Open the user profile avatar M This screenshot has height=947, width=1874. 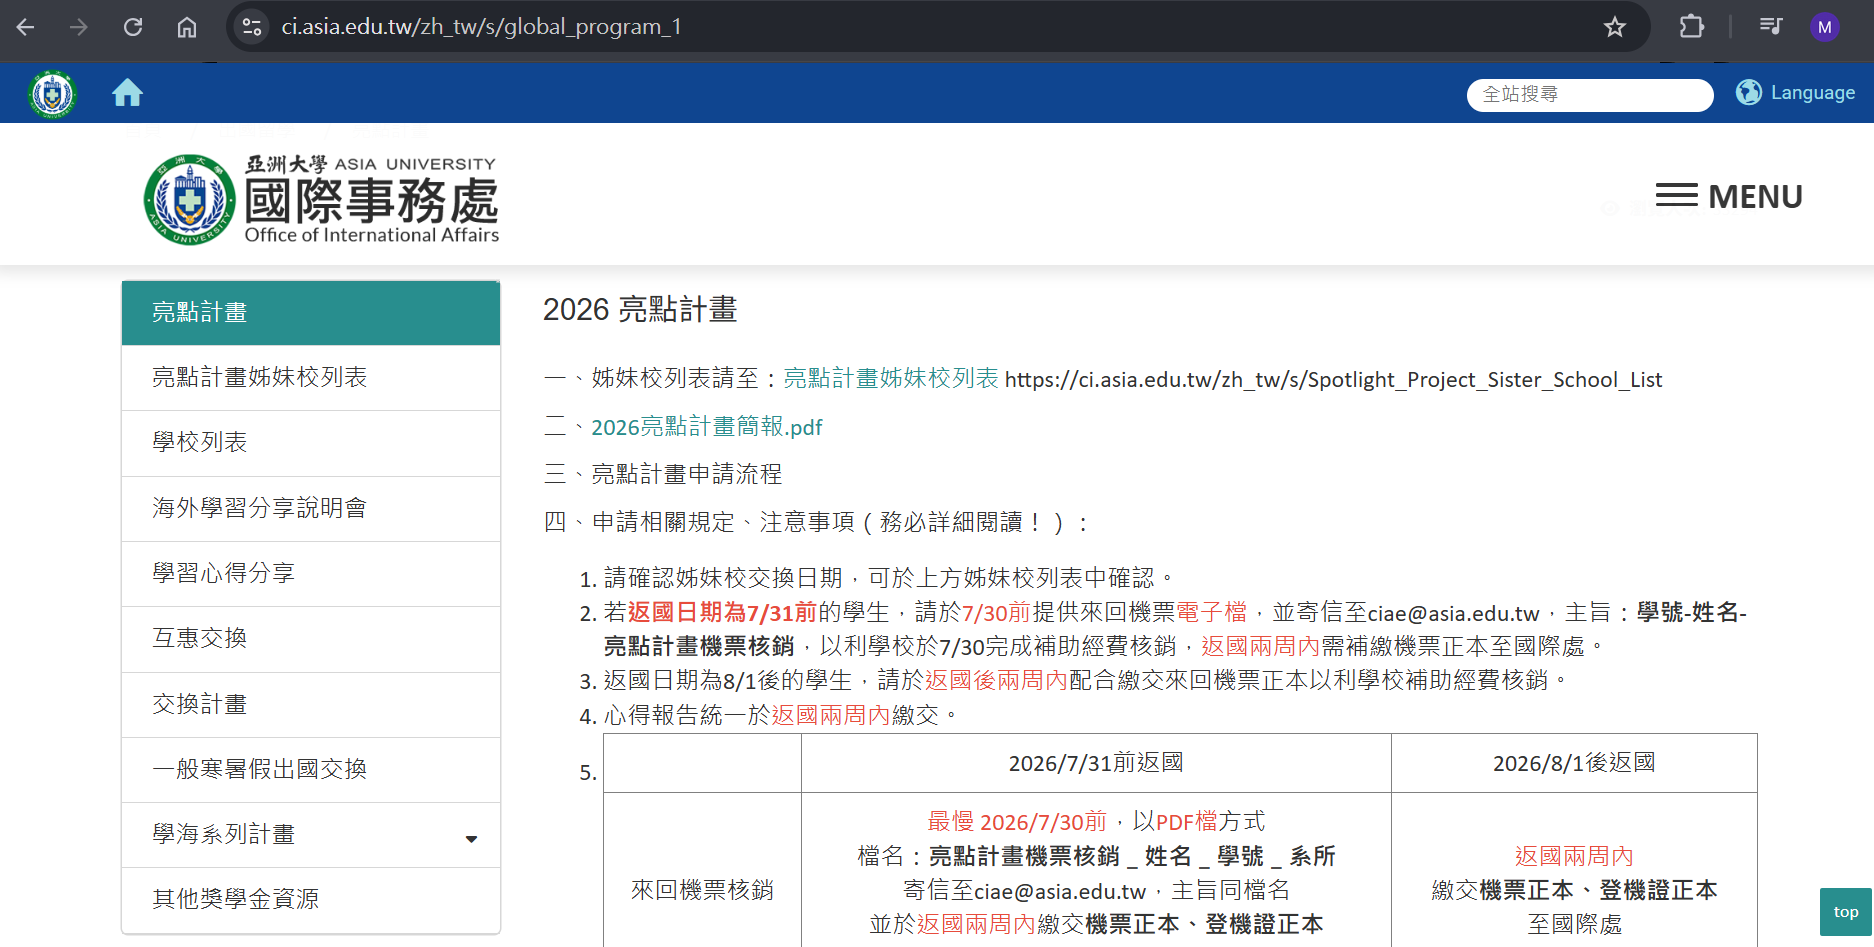[x=1824, y=27]
